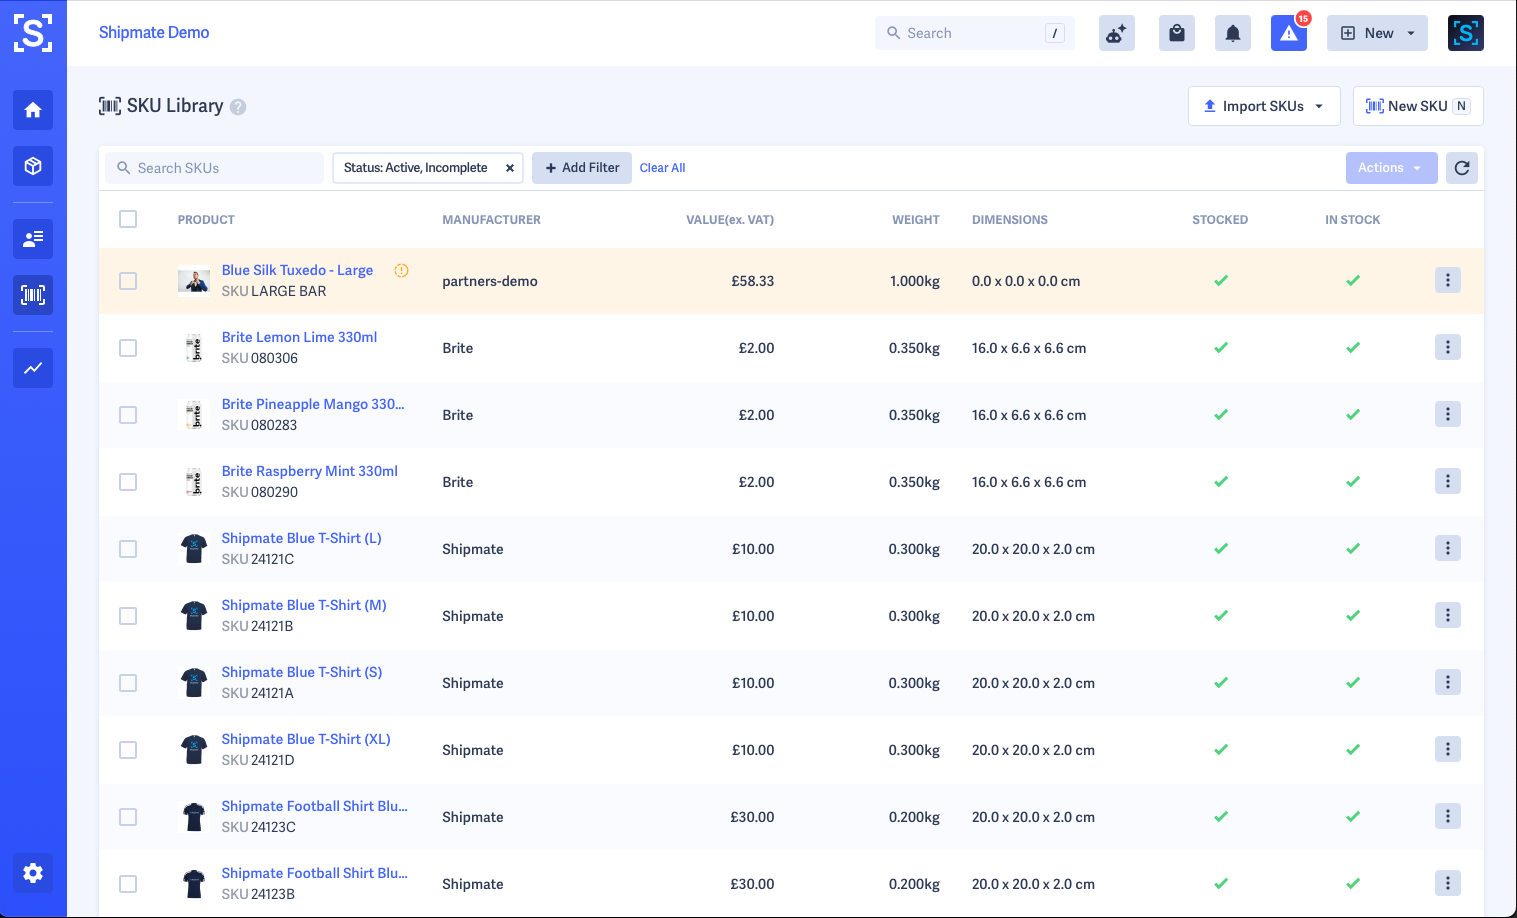
Task: Click the Search SKUs input field
Action: coord(215,168)
